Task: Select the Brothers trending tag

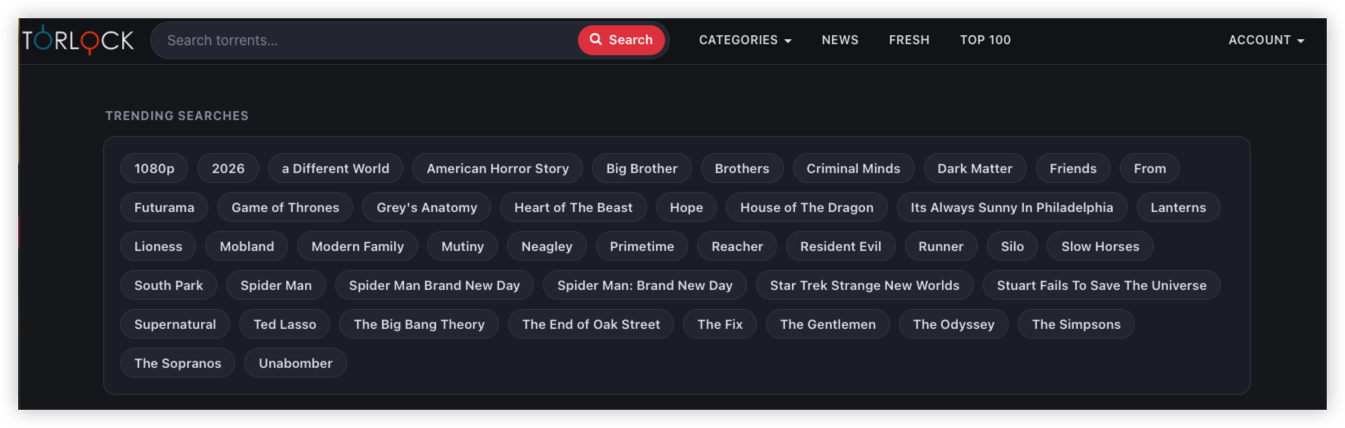Action: click(742, 168)
